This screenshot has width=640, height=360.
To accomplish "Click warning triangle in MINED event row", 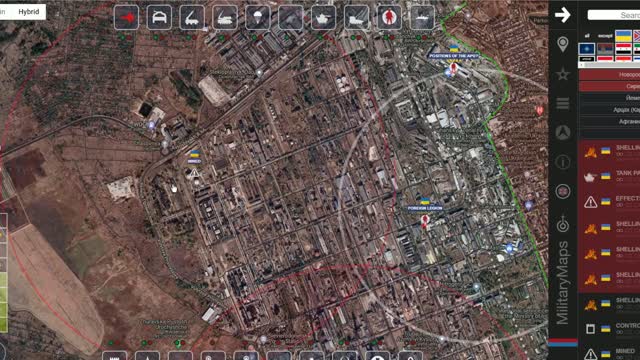I will (x=590, y=354).
